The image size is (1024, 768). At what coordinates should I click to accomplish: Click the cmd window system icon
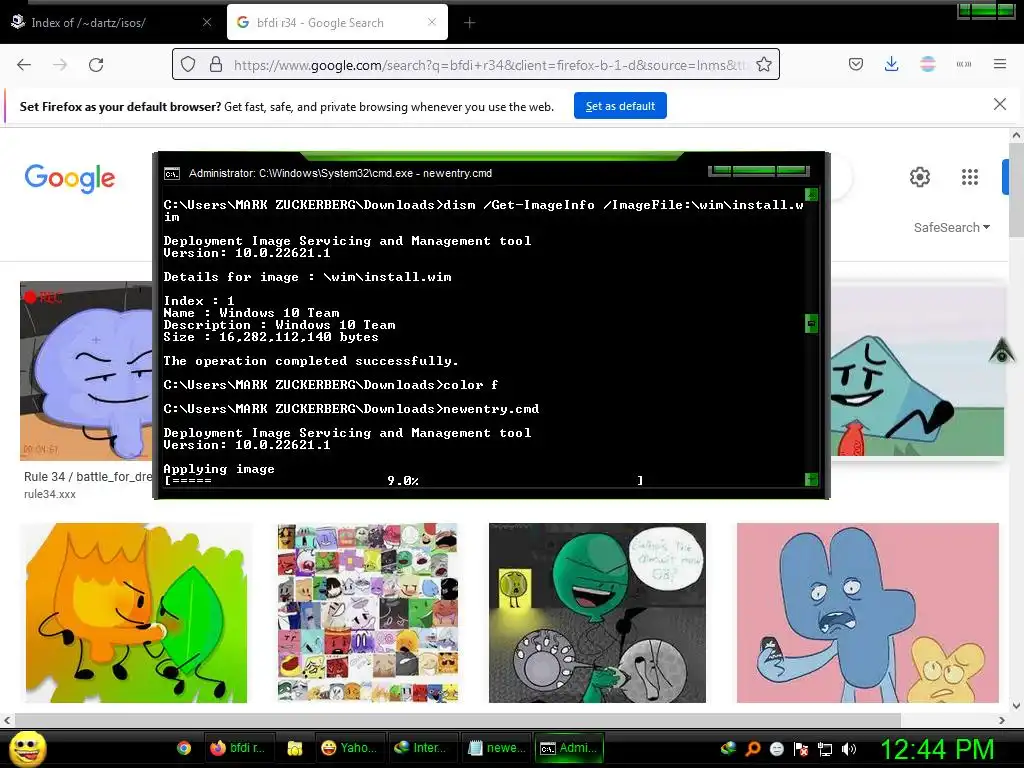tap(172, 174)
